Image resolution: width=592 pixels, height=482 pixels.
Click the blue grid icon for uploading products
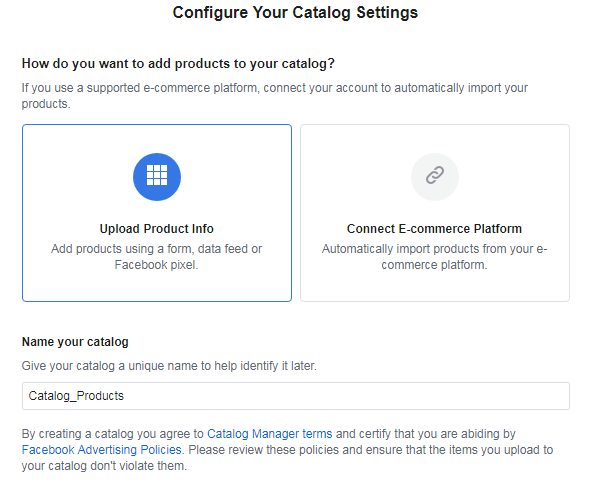(157, 175)
